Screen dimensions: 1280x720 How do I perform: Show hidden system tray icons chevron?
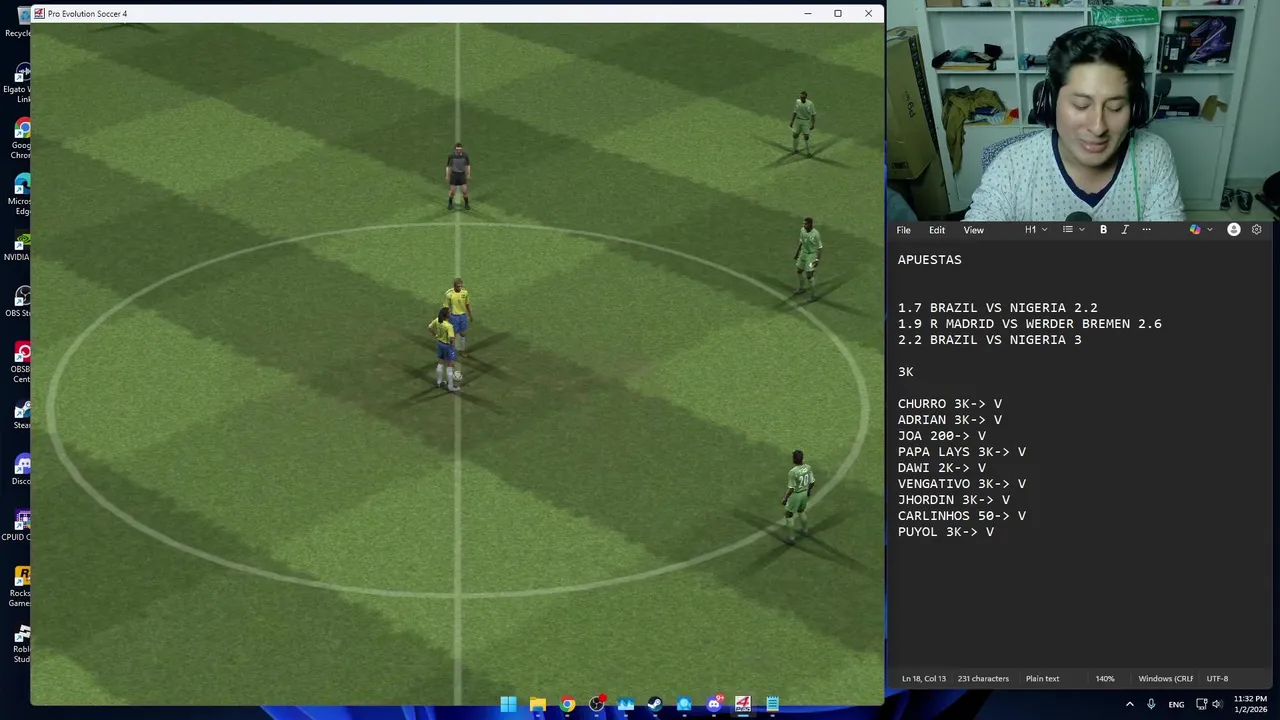(1130, 705)
